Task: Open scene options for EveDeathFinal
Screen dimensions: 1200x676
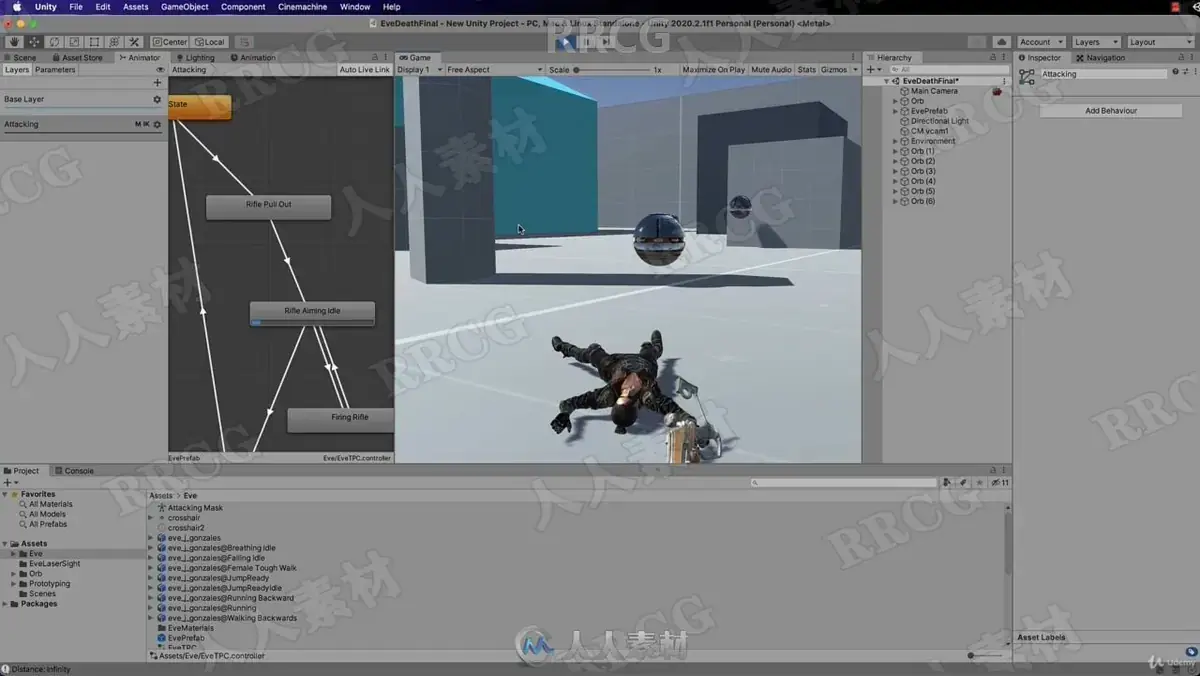Action: 1004,81
